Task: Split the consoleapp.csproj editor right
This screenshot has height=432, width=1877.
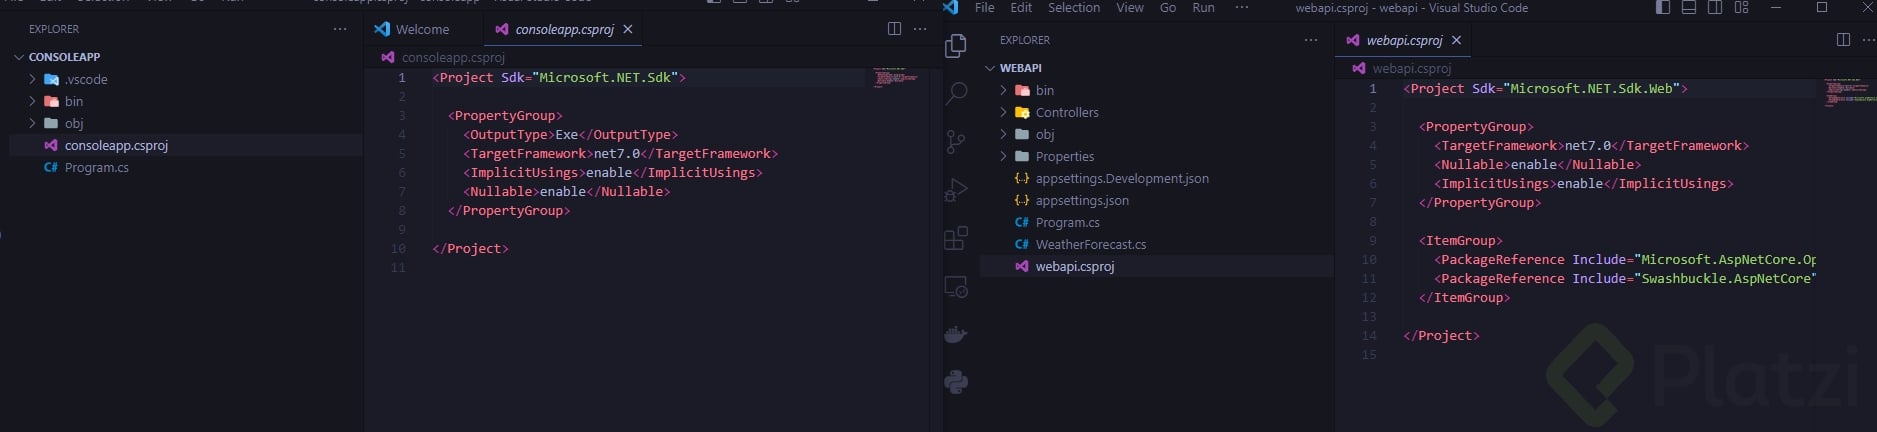Action: click(894, 29)
